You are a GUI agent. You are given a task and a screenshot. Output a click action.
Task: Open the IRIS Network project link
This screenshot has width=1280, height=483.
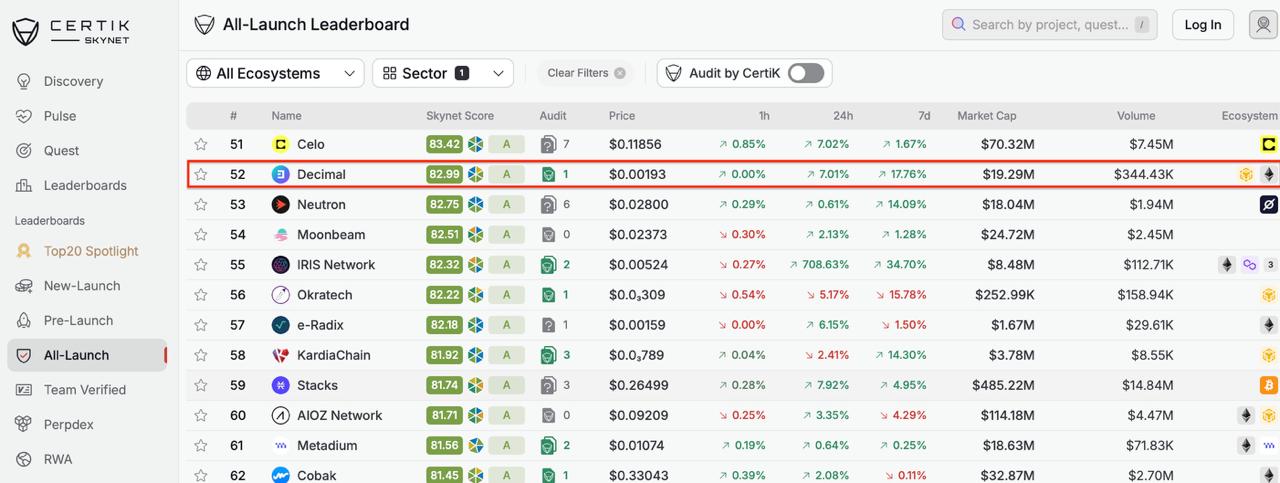(335, 265)
